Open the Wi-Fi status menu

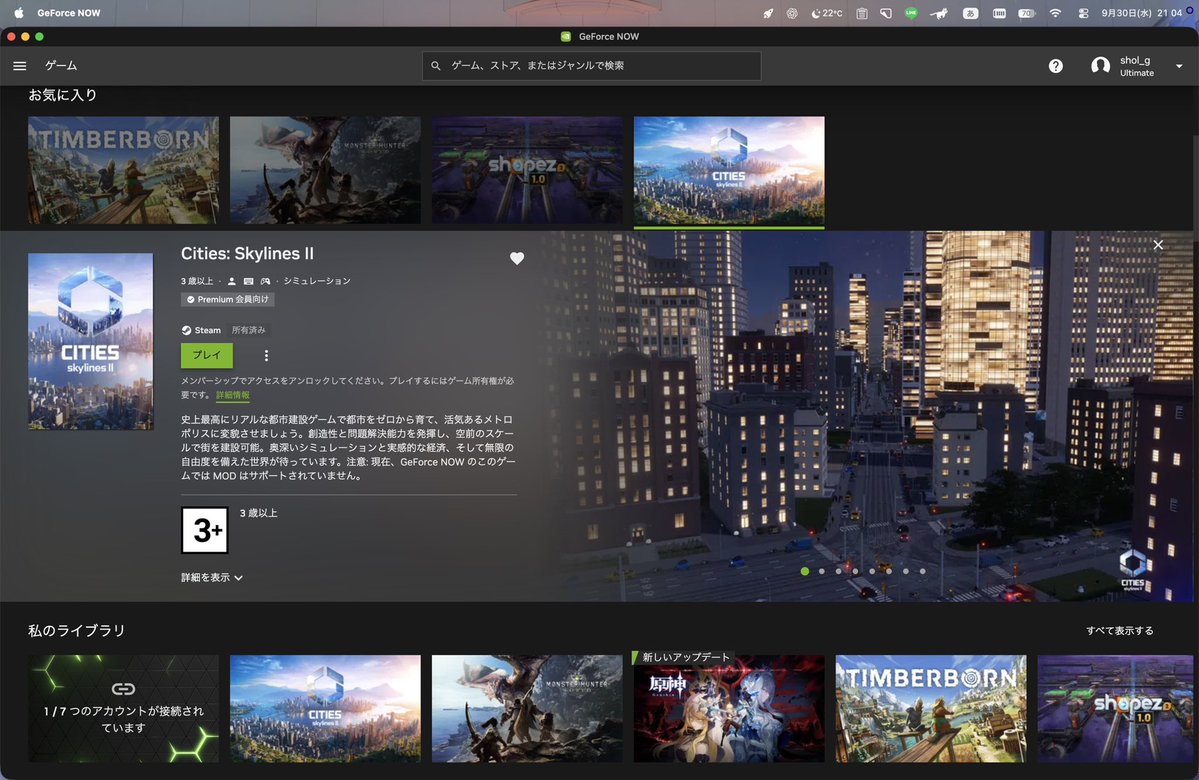tap(1055, 13)
